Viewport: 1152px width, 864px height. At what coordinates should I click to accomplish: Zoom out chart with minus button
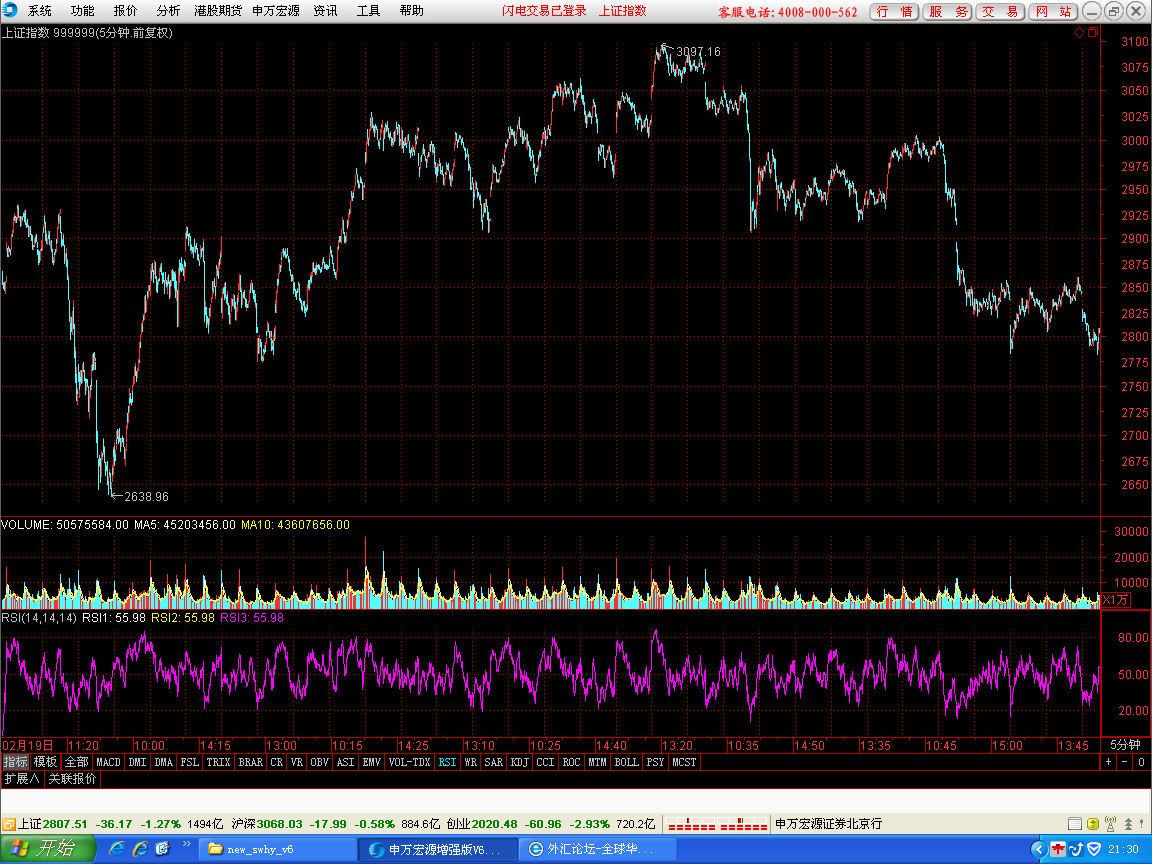[1125, 762]
